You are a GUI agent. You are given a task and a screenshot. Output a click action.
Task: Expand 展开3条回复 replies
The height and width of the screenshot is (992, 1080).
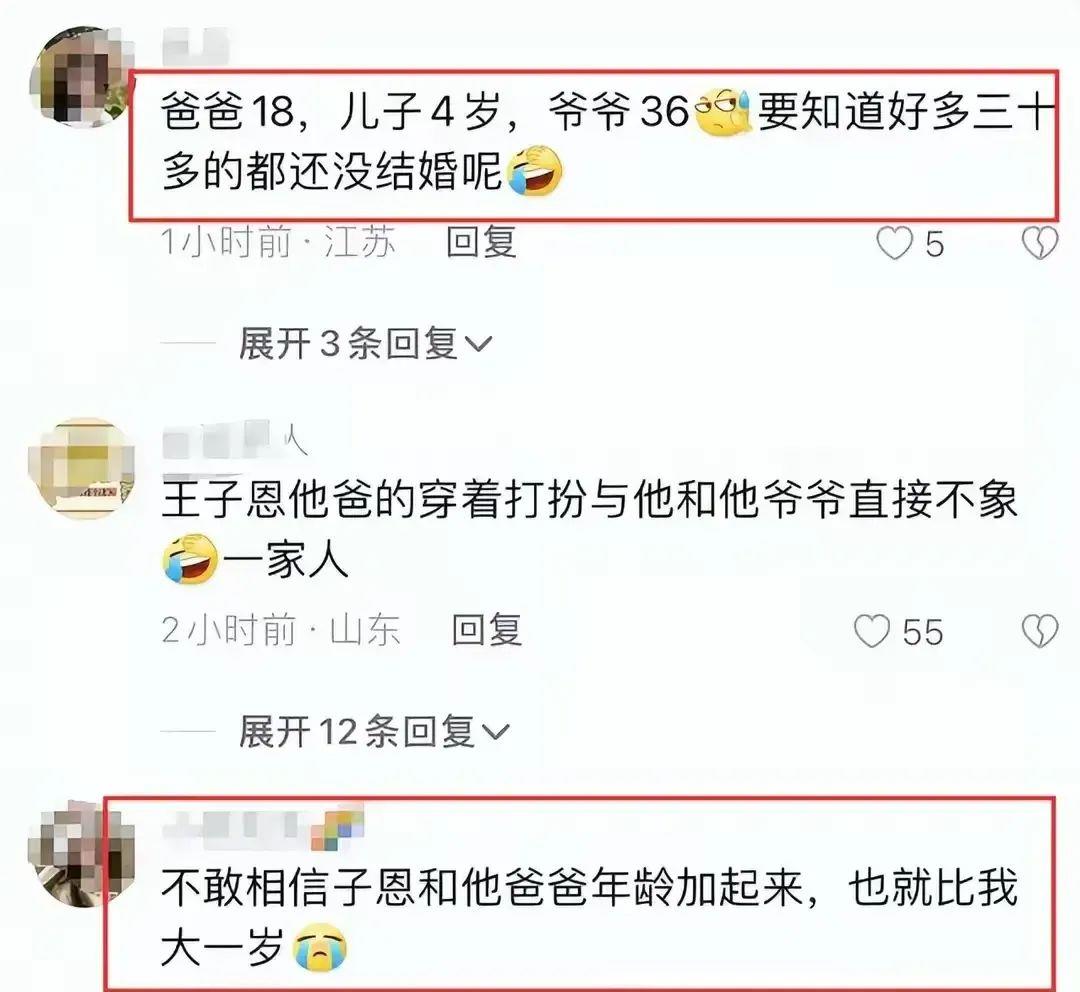(365, 343)
